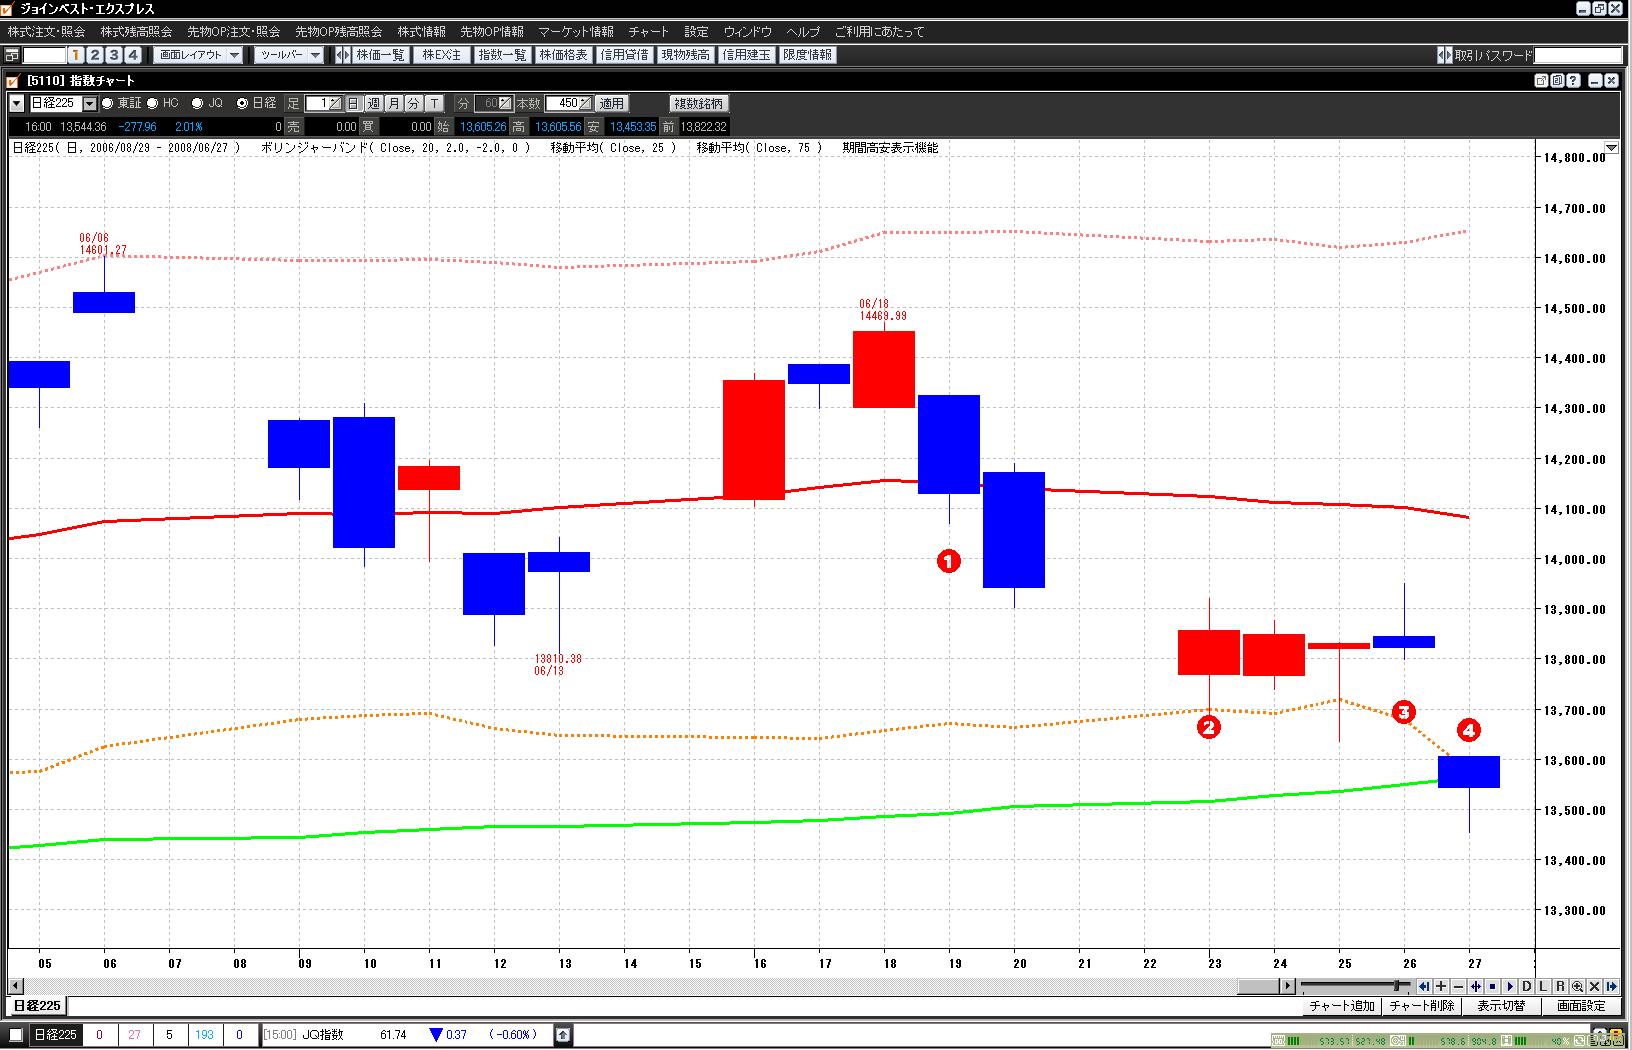Jump to chart start with left-end arrow
Image resolution: width=1632 pixels, height=1050 pixels.
click(1424, 987)
